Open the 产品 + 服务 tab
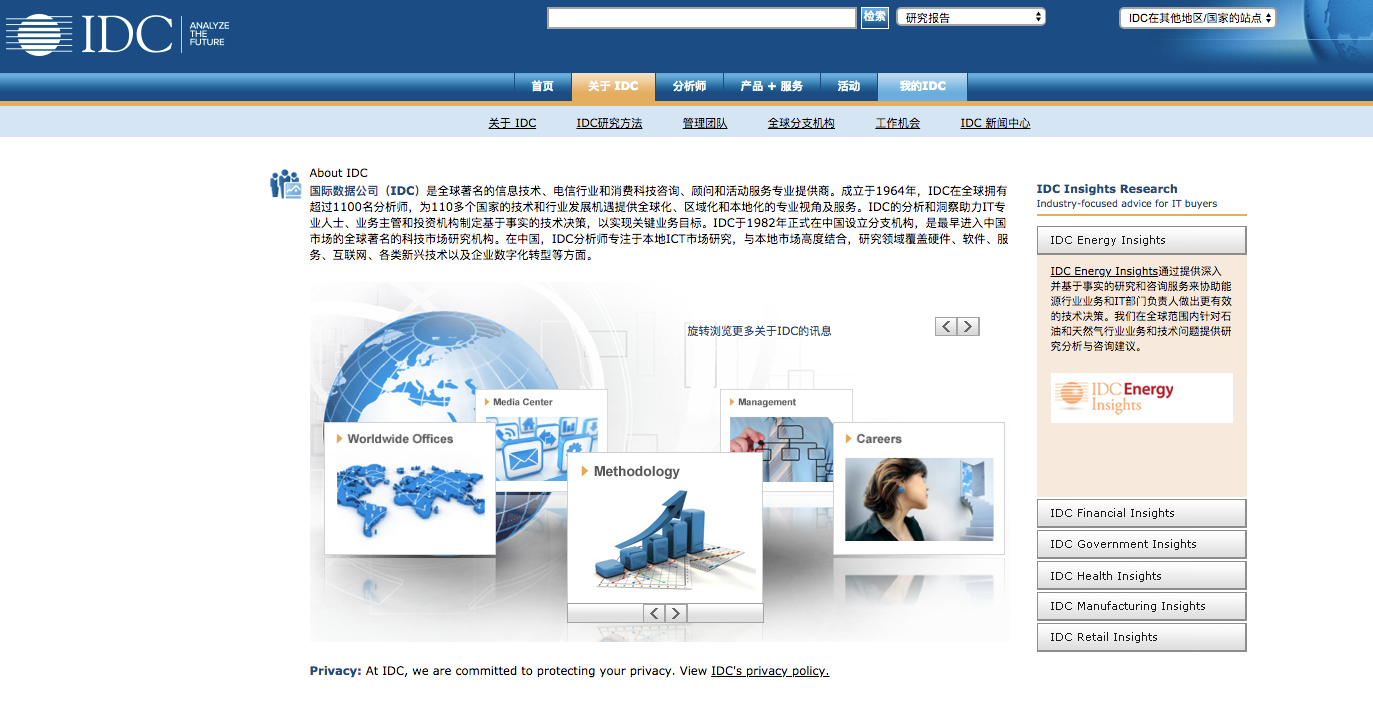 771,87
